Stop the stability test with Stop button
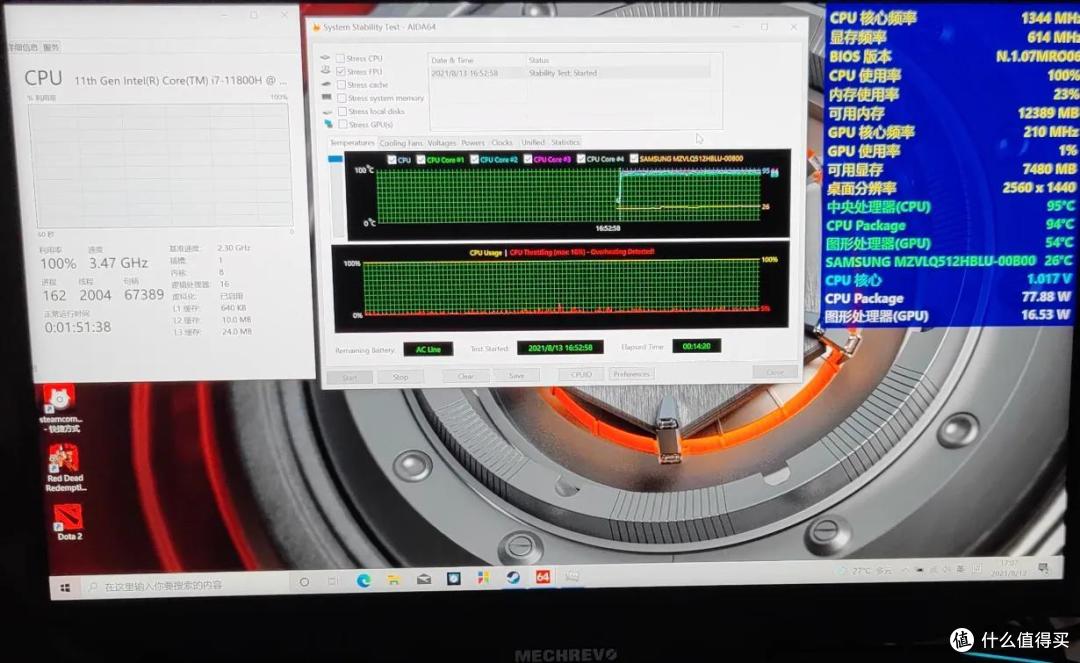This screenshot has height=663, width=1080. coord(401,377)
